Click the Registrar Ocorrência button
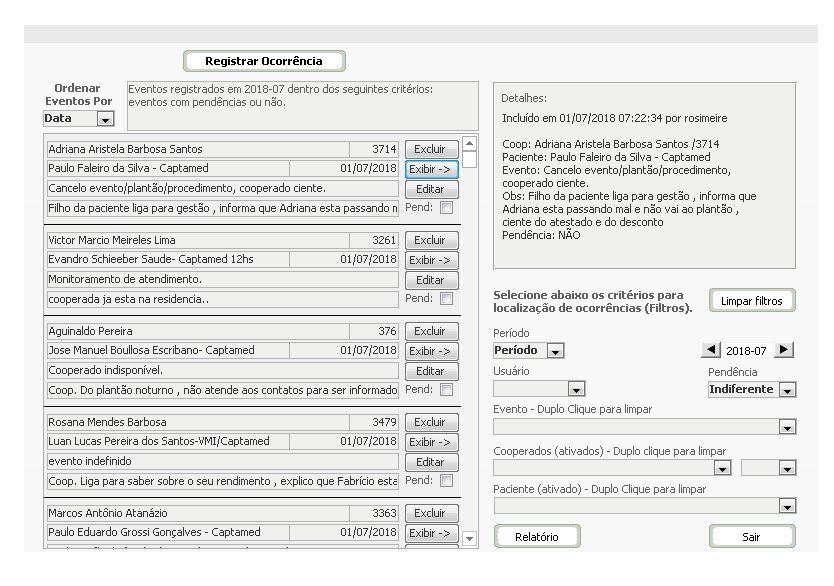The height and width of the screenshot is (586, 834). tap(264, 61)
